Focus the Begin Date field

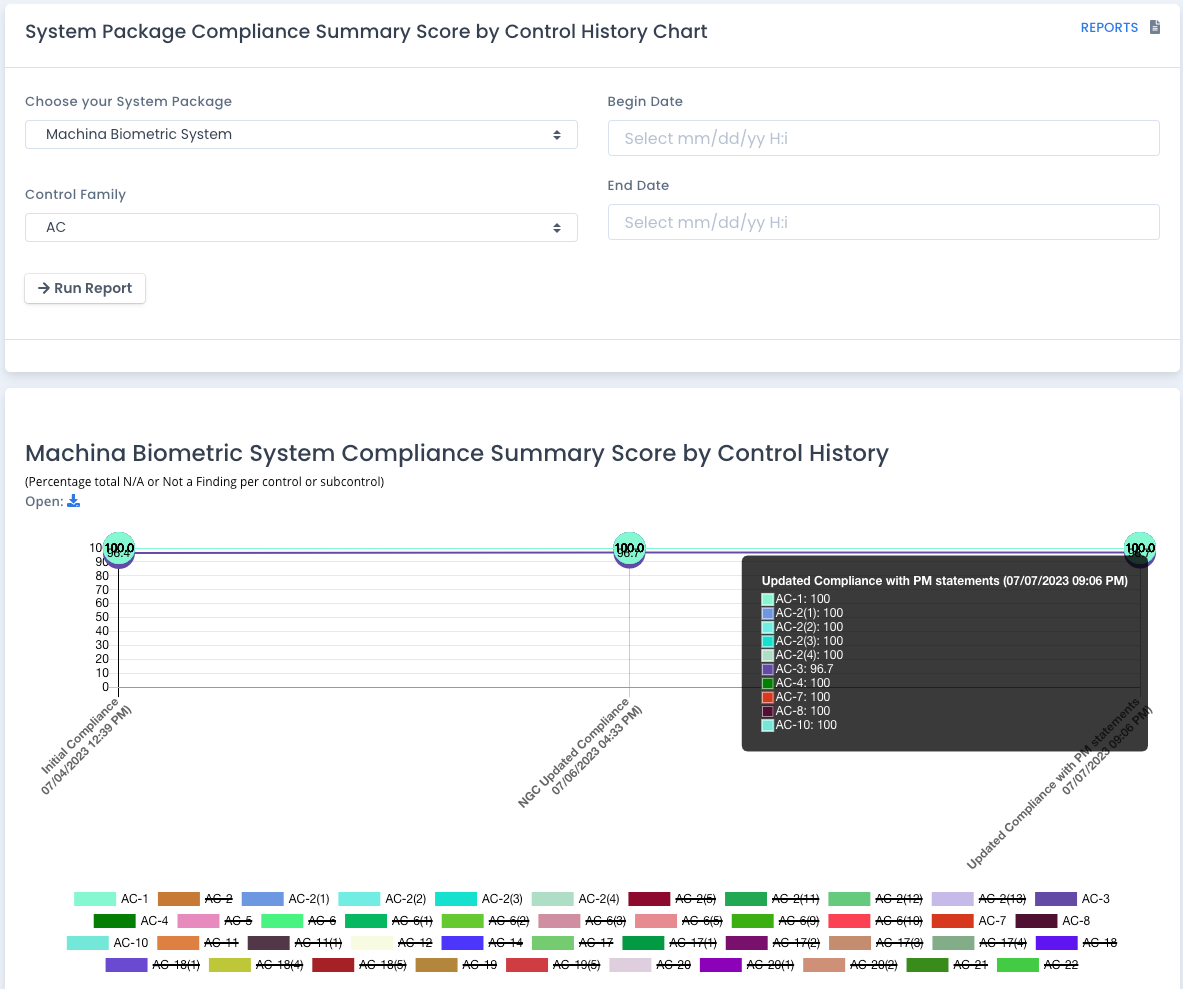(883, 138)
